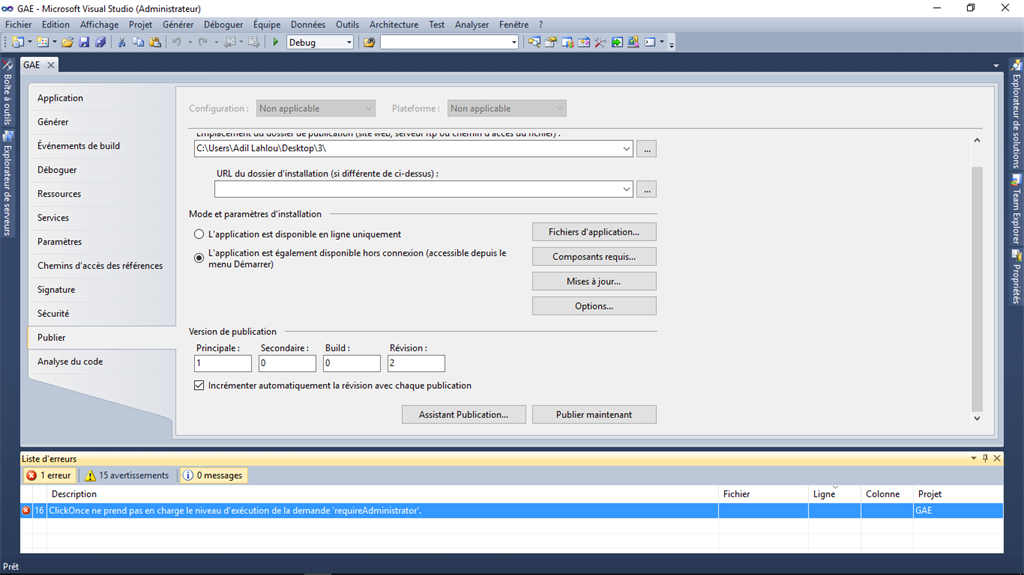1024x575 pixels.
Task: Switch to the Analyse du code tab
Action: (x=70, y=361)
